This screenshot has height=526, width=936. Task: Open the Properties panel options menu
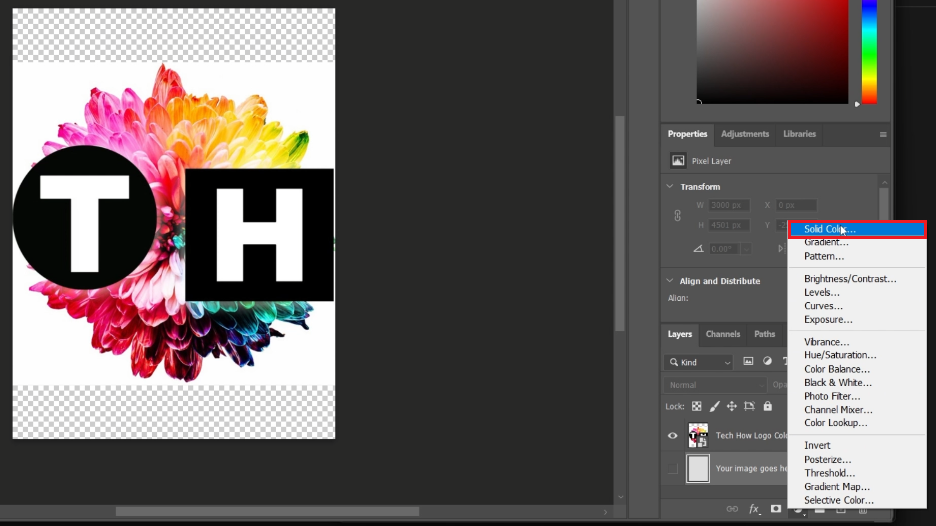[x=883, y=134]
